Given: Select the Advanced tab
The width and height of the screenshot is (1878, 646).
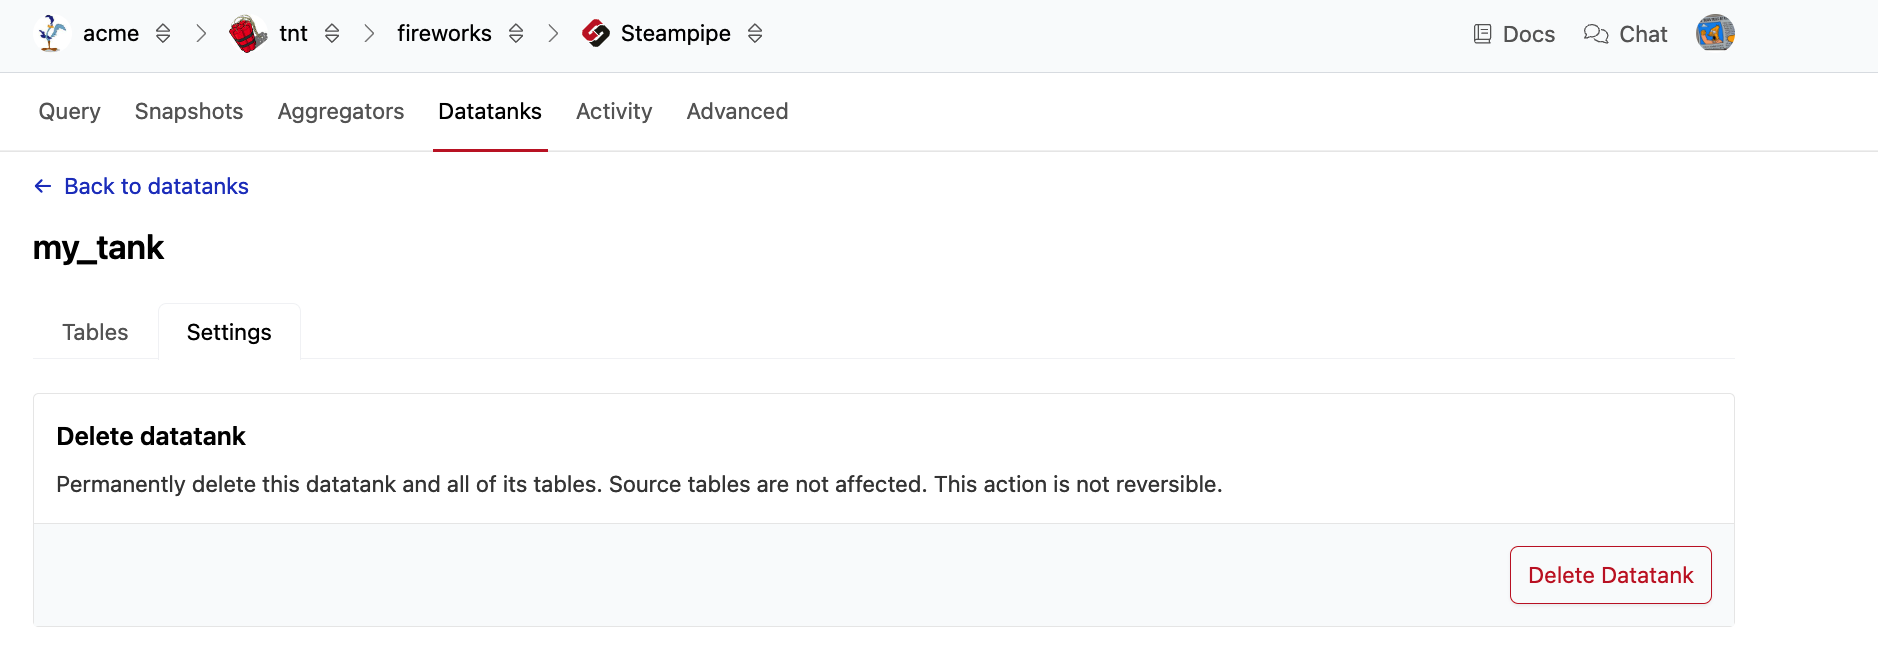Looking at the screenshot, I should point(737,111).
